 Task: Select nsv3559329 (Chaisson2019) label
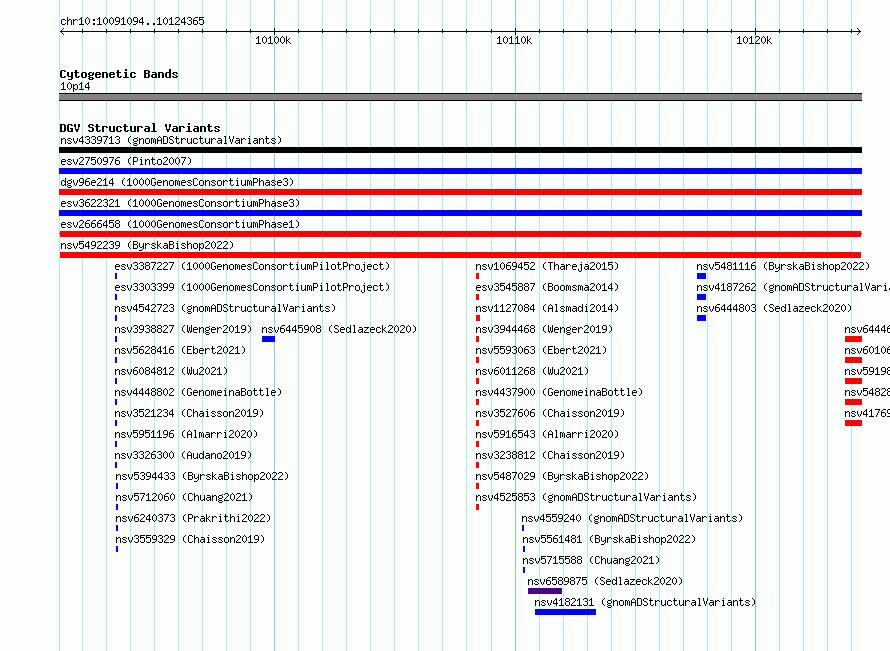pyautogui.click(x=190, y=539)
